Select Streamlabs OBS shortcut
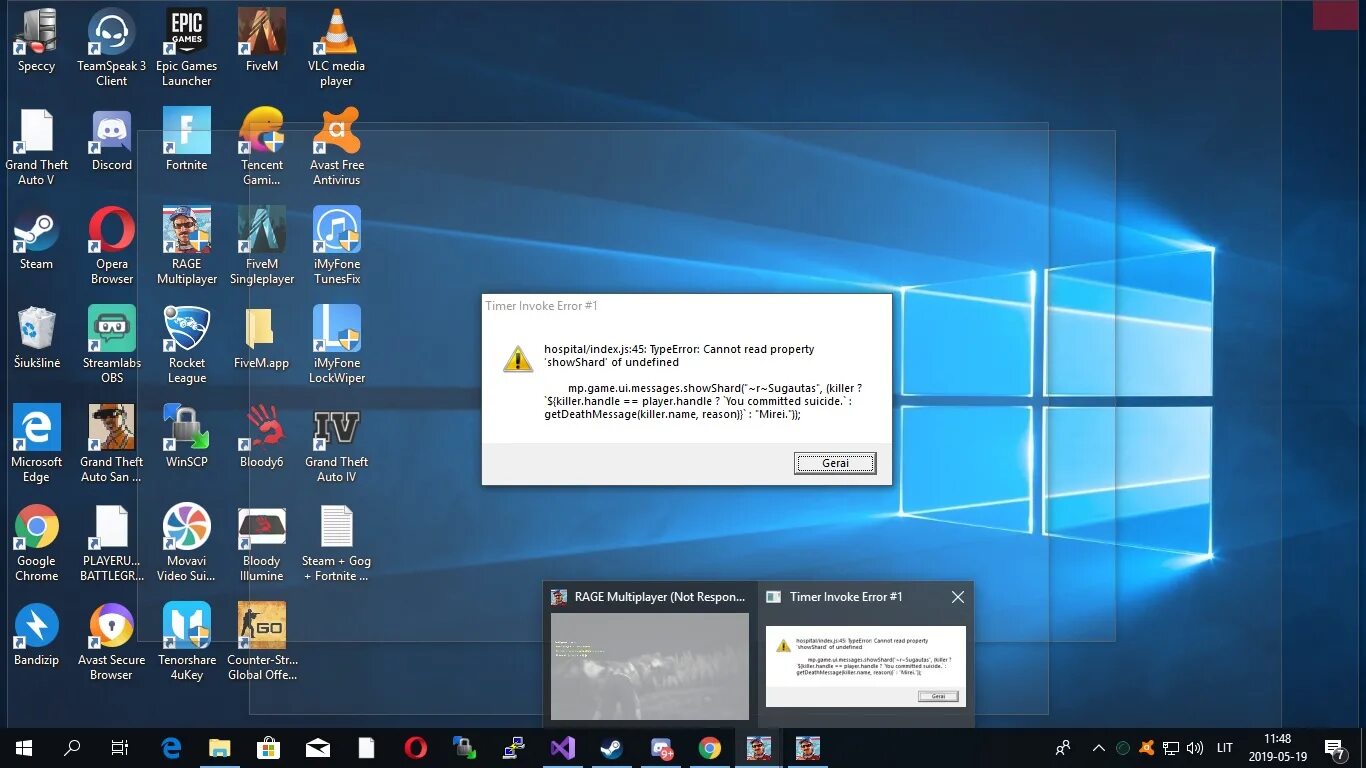The image size is (1366, 768). 112,344
